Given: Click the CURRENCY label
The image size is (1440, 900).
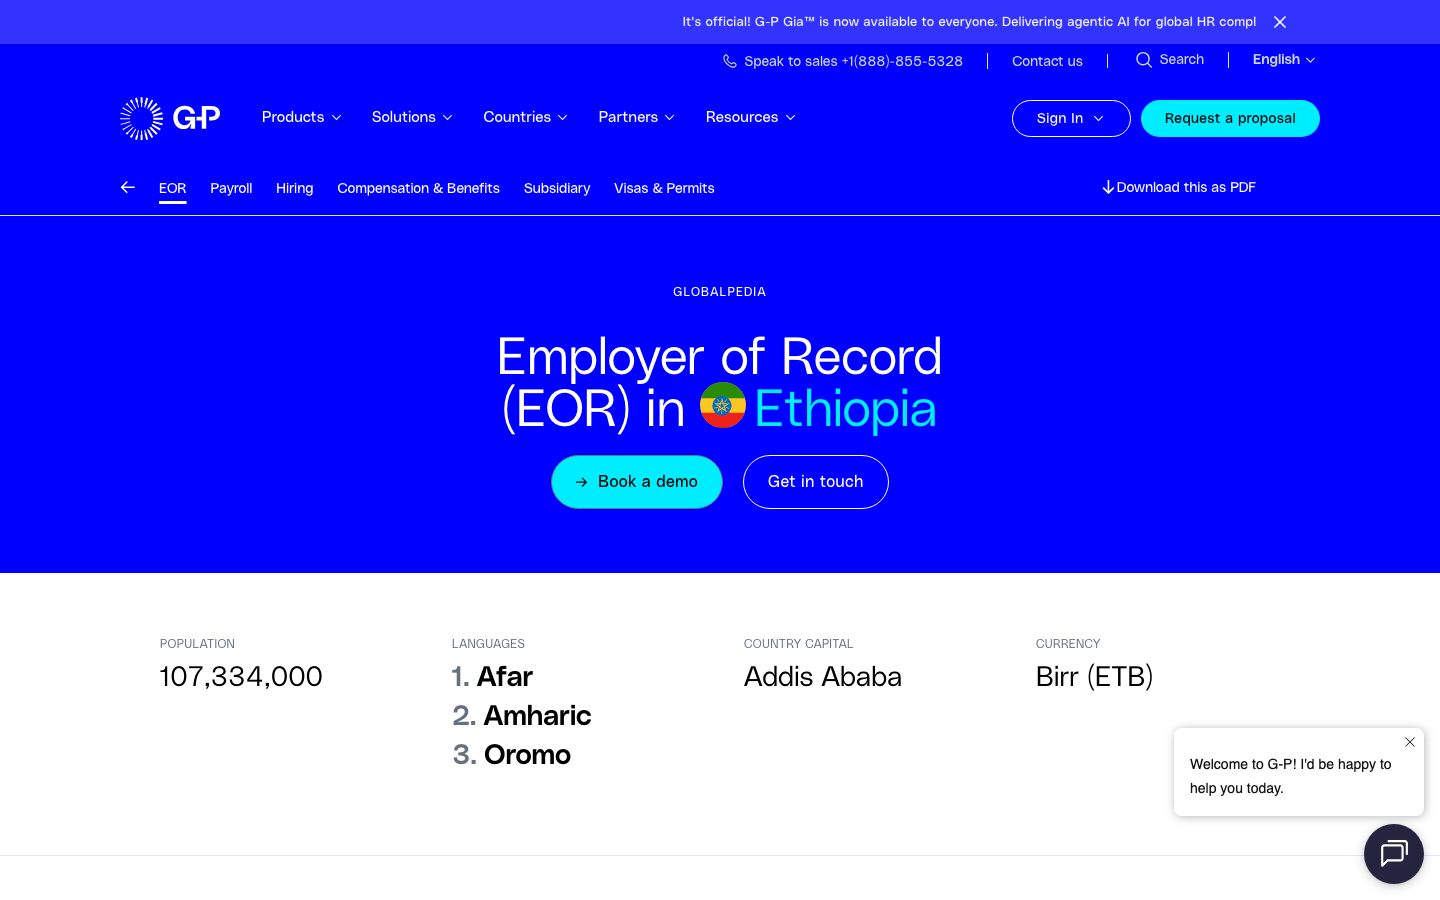Looking at the screenshot, I should click(x=1068, y=644).
